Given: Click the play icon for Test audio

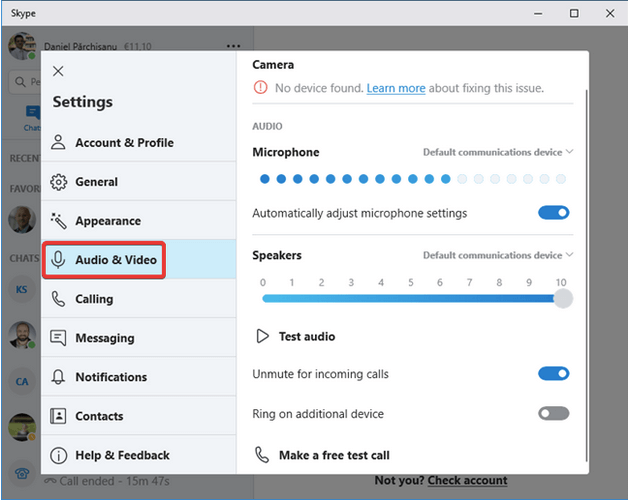Looking at the screenshot, I should pyautogui.click(x=263, y=336).
